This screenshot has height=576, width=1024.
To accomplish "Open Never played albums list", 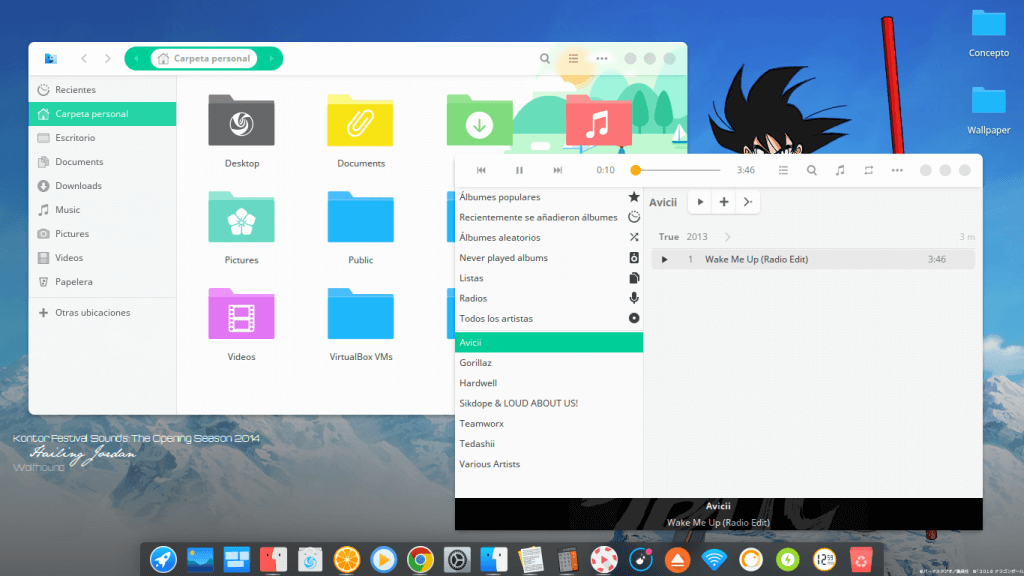I will tap(549, 257).
